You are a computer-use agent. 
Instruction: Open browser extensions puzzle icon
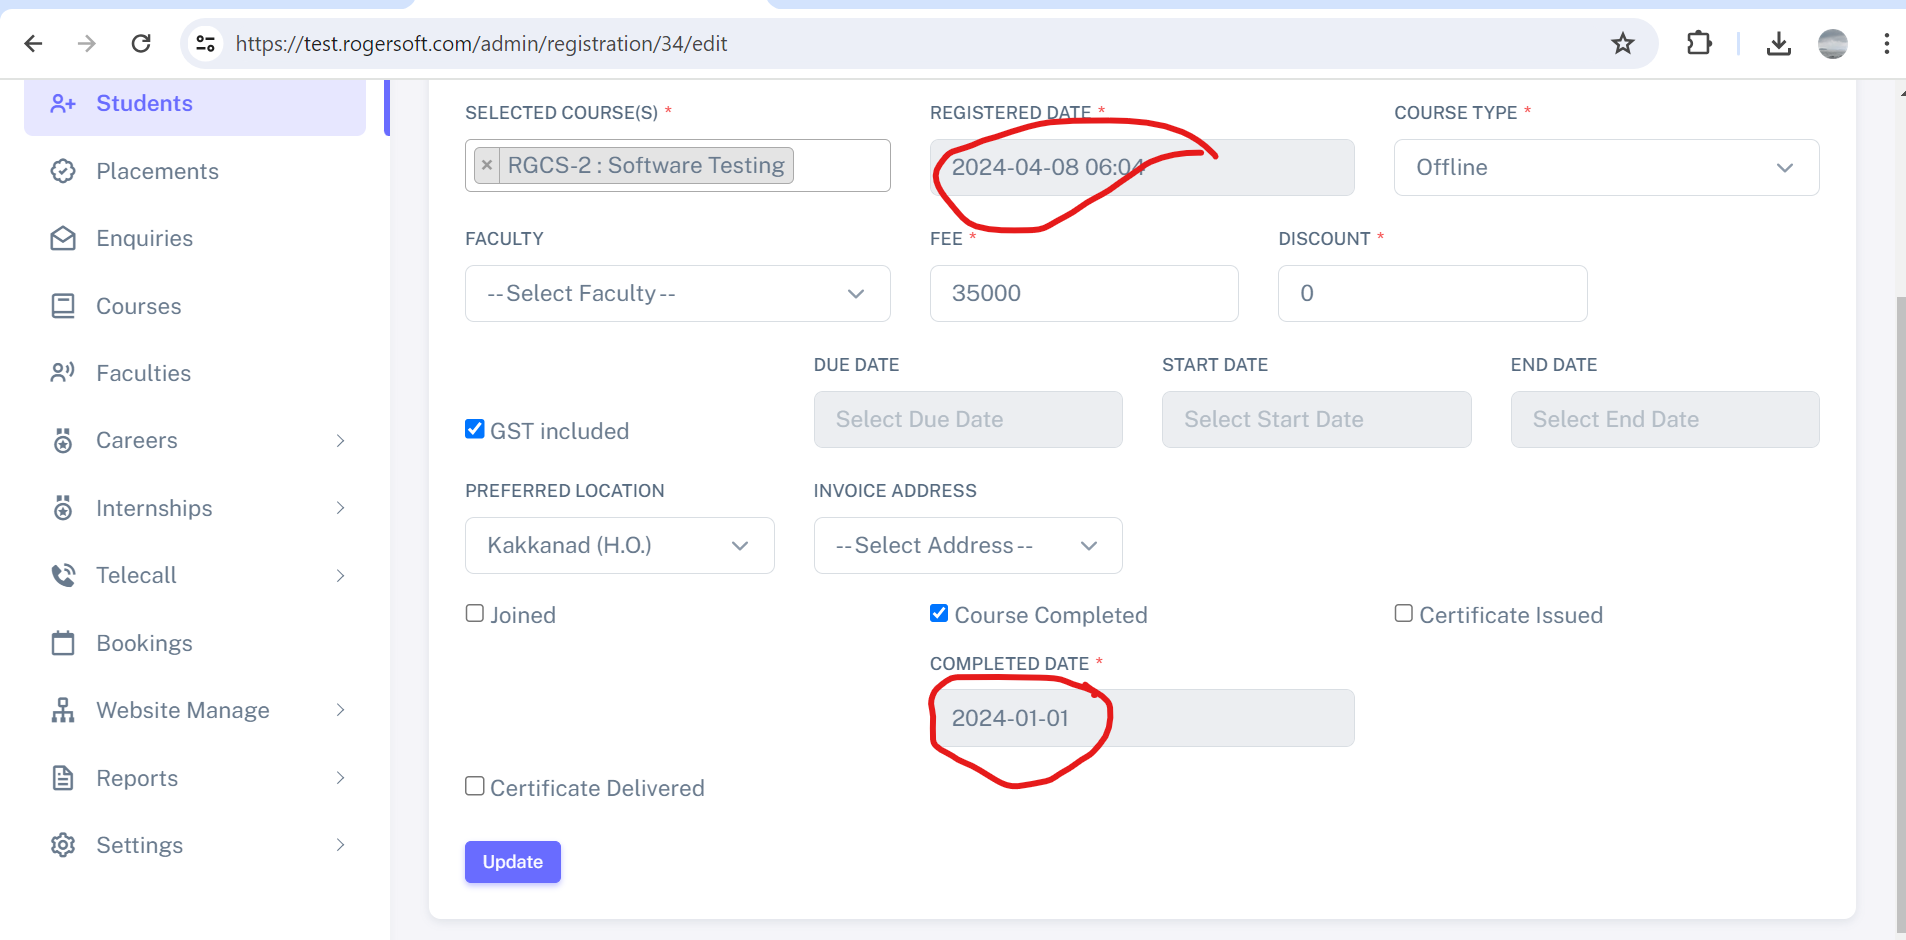click(1698, 43)
